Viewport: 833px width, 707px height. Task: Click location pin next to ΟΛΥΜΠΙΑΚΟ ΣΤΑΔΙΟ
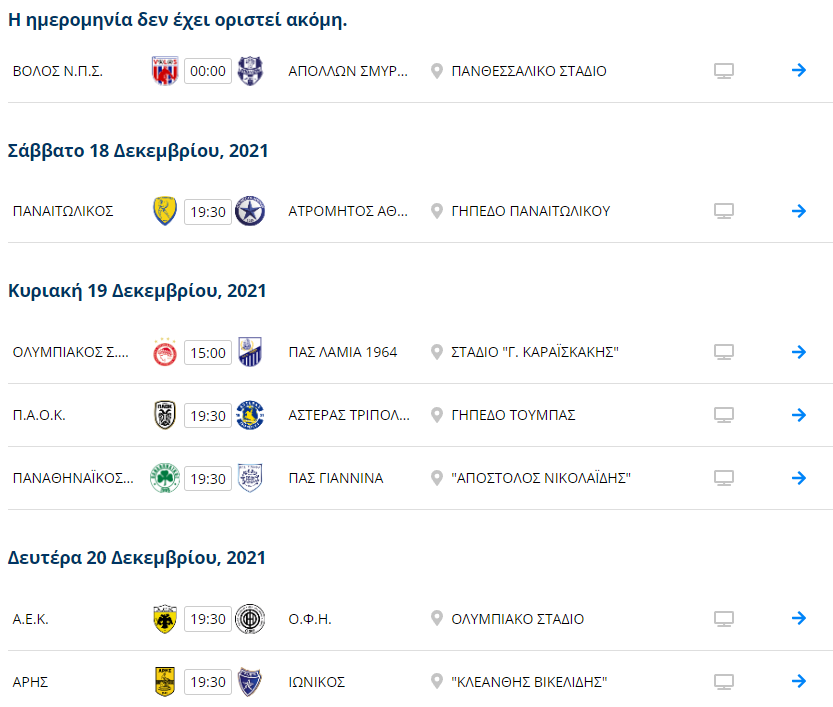click(436, 619)
